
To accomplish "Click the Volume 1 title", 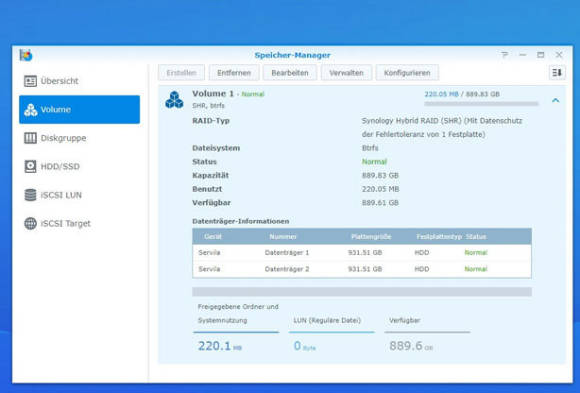I will pos(213,94).
